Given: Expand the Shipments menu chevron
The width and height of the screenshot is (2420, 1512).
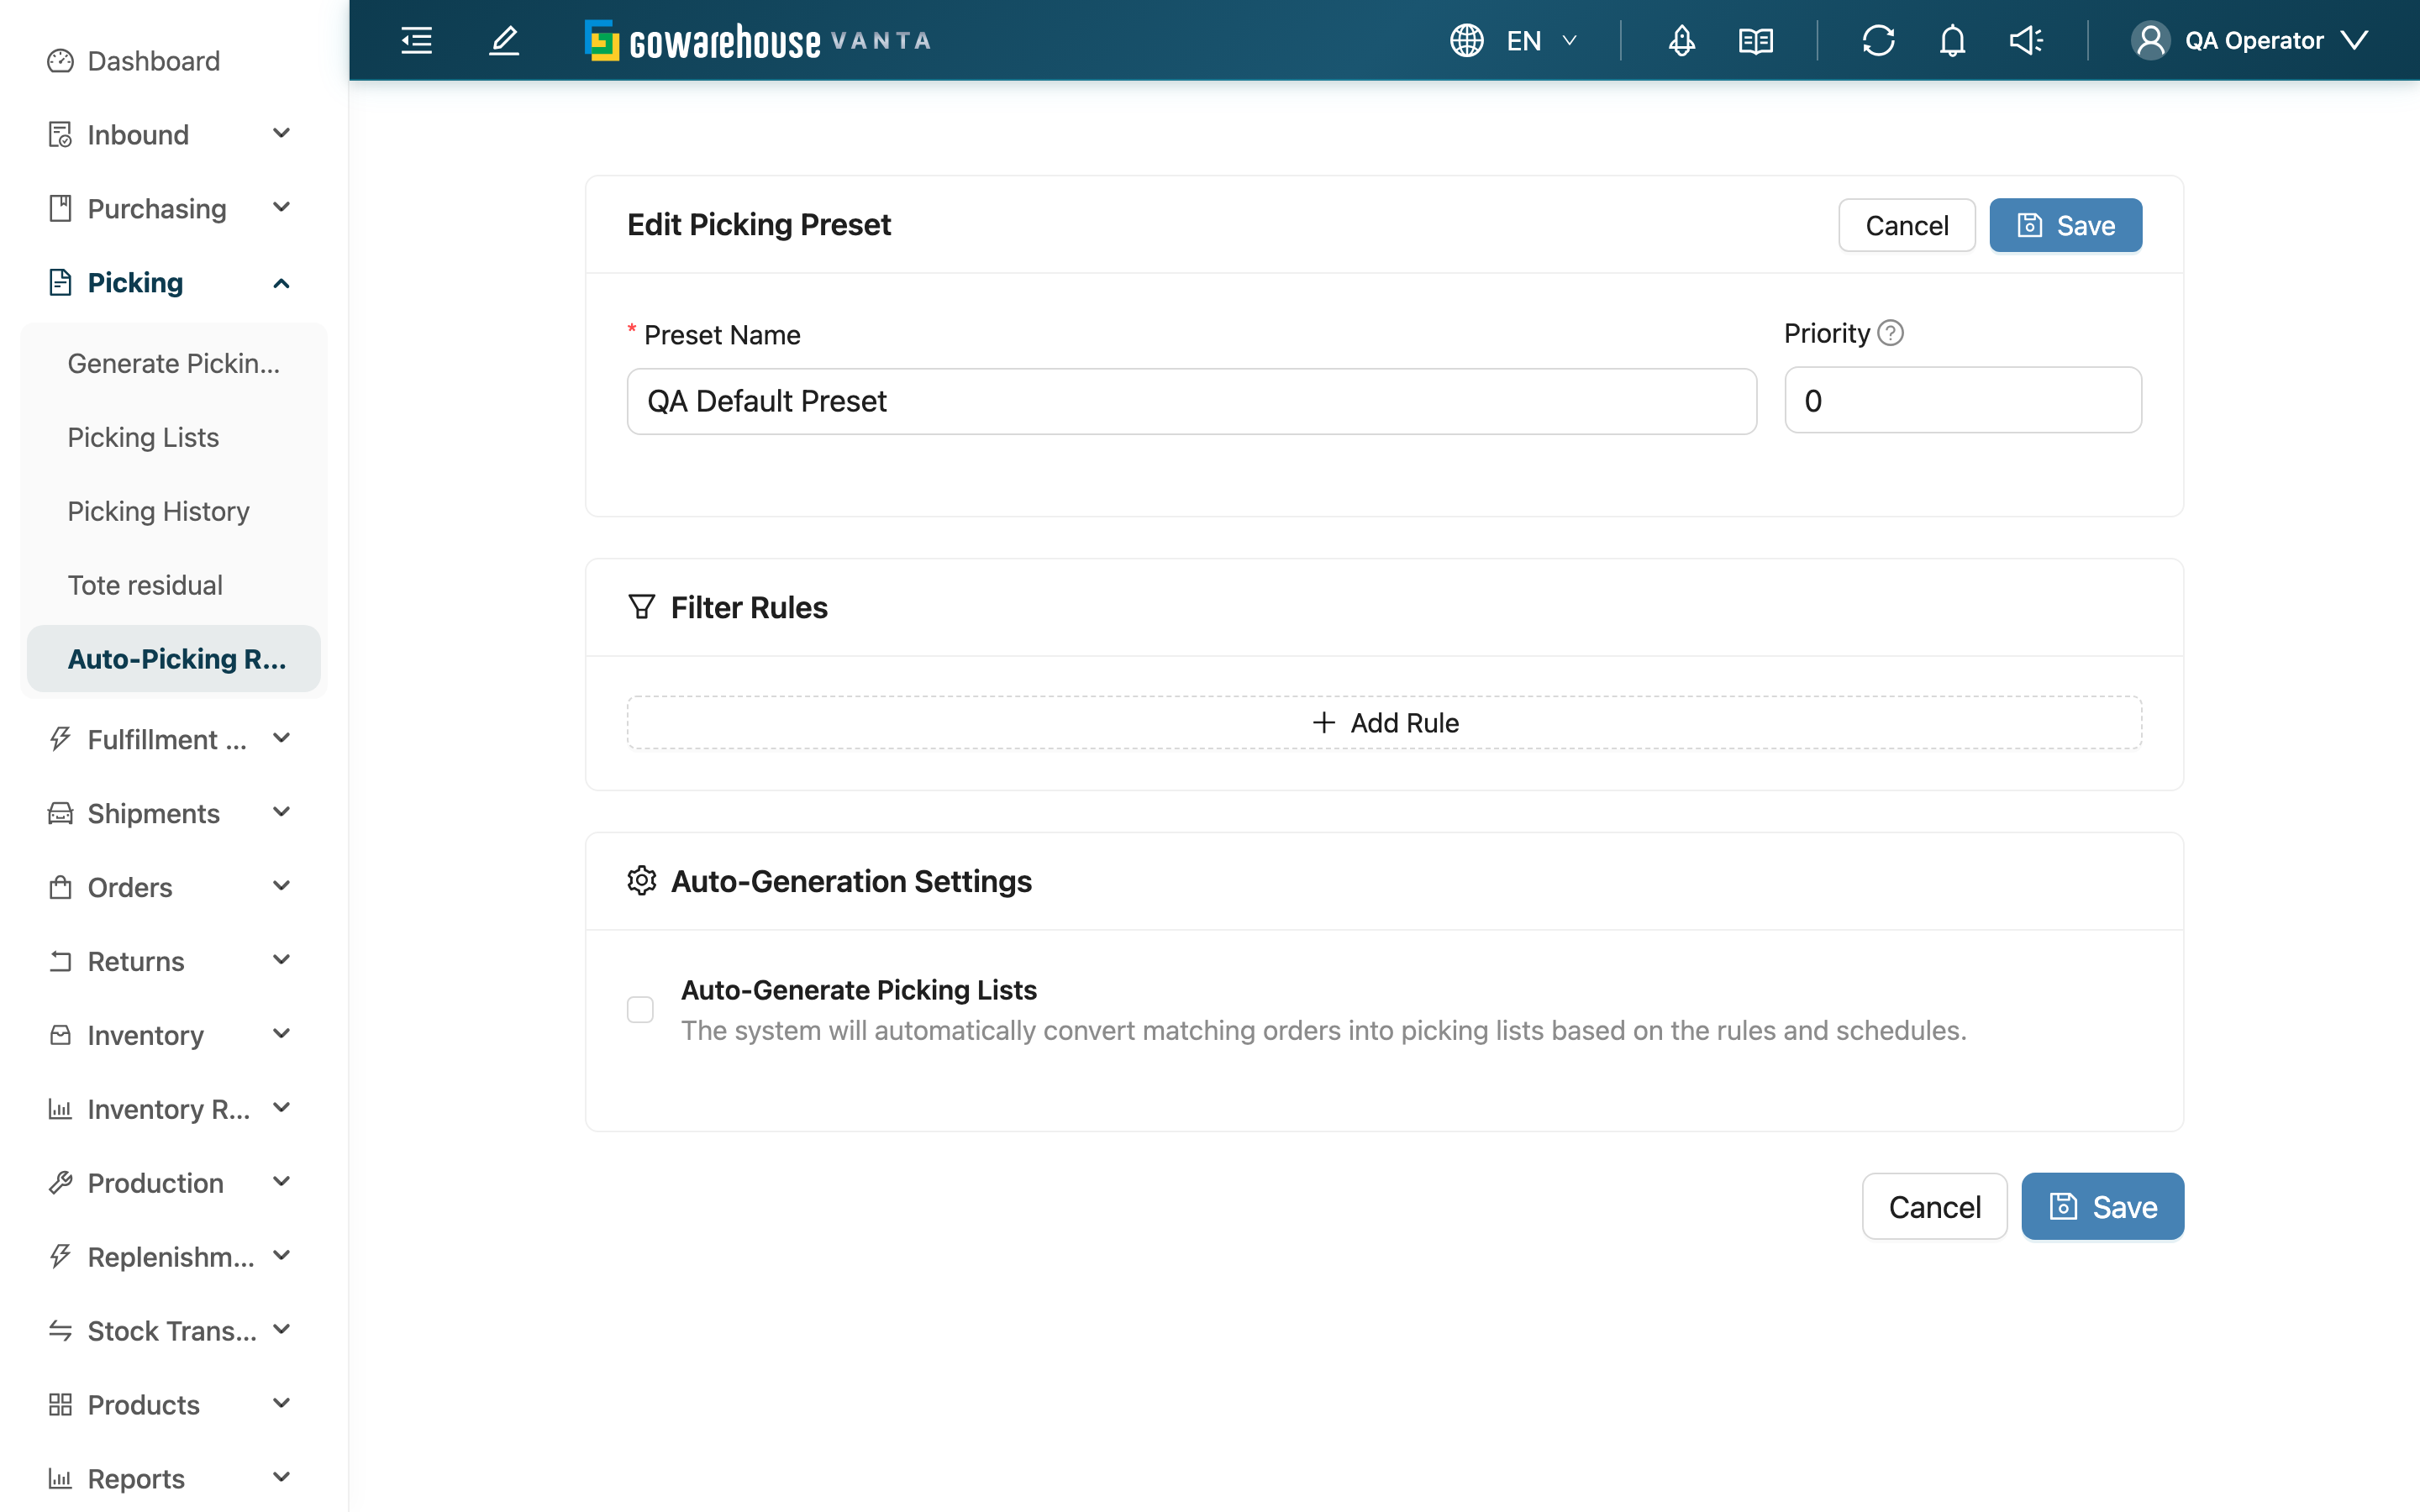Looking at the screenshot, I should click(281, 813).
